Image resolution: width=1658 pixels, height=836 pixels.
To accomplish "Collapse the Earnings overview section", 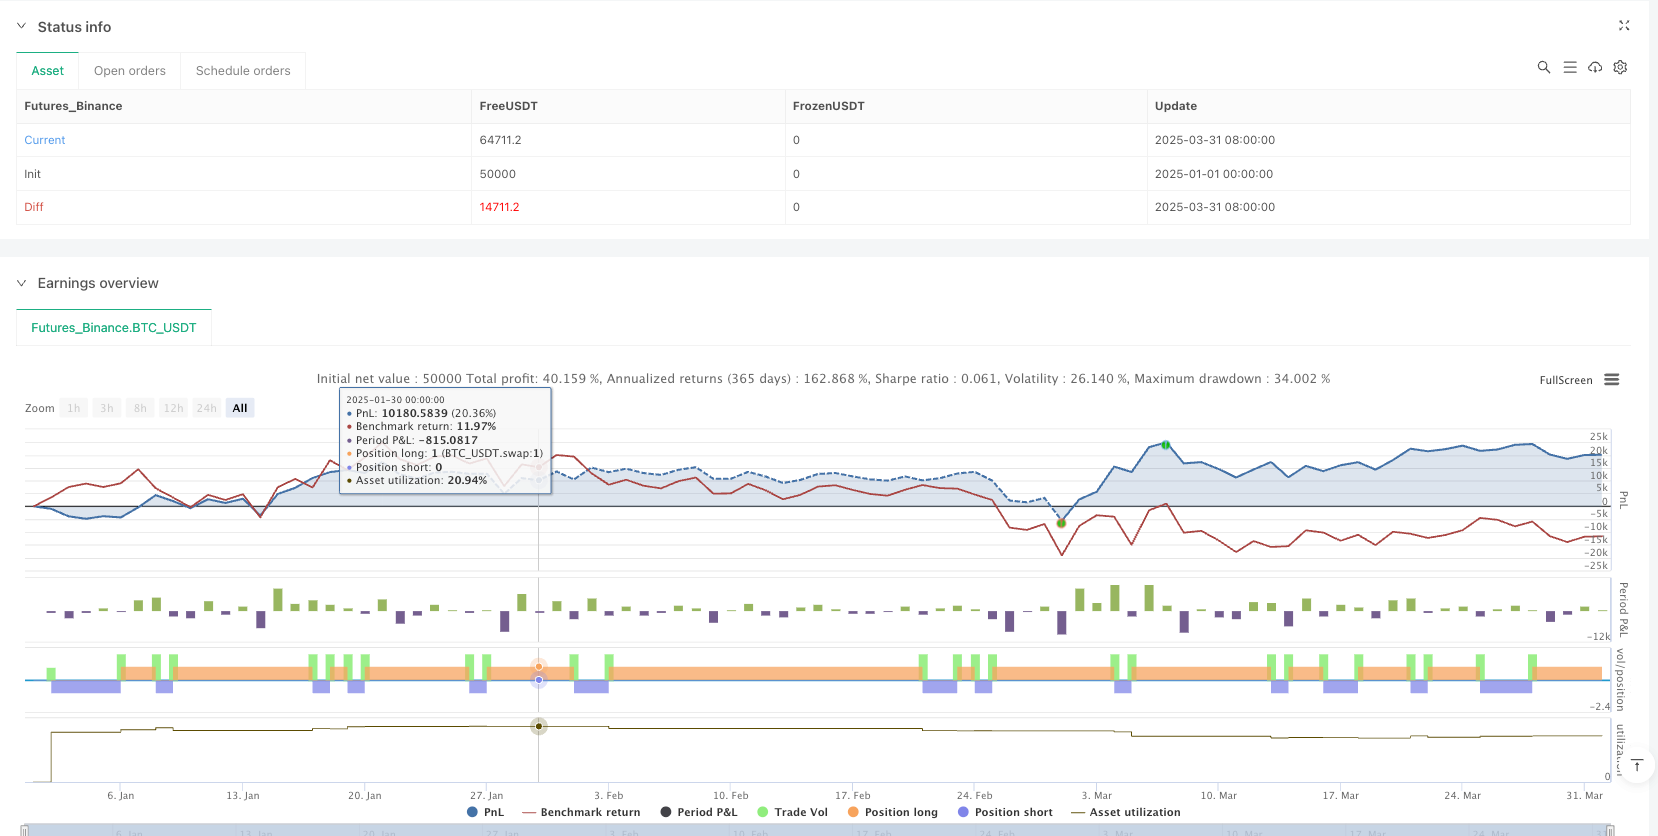I will [x=22, y=283].
